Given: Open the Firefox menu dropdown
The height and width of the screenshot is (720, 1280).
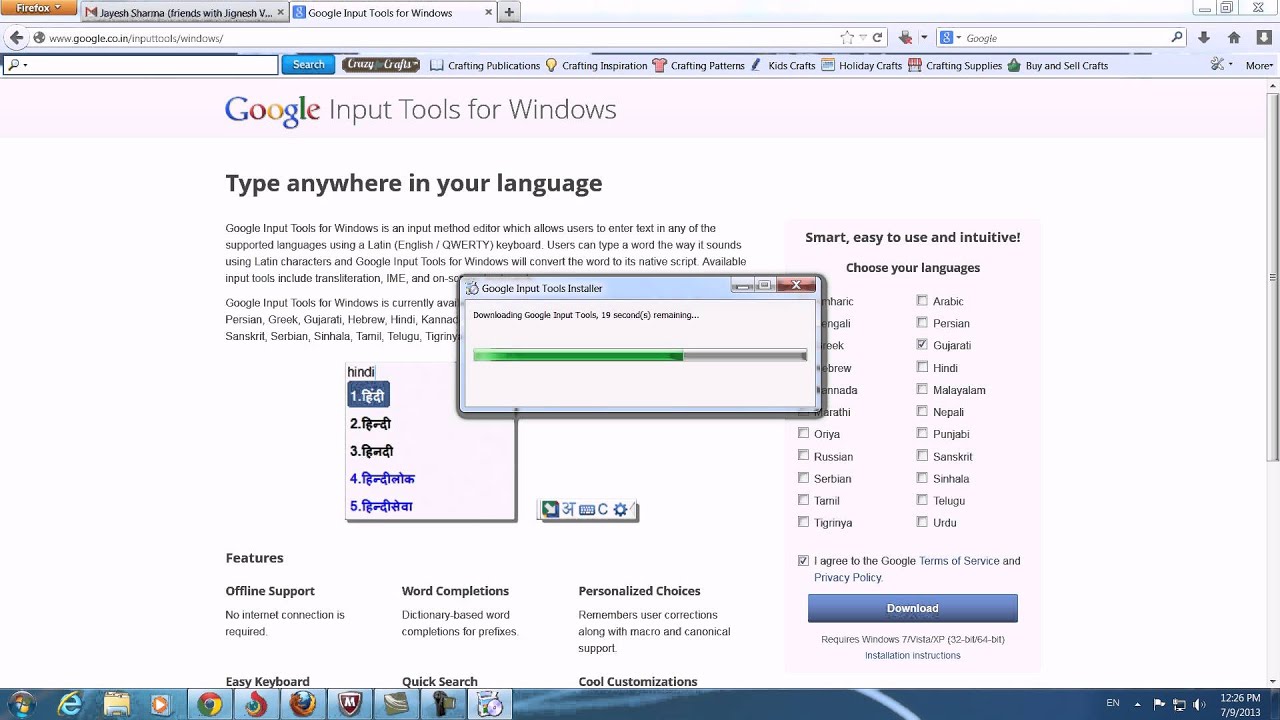Looking at the screenshot, I should [38, 8].
